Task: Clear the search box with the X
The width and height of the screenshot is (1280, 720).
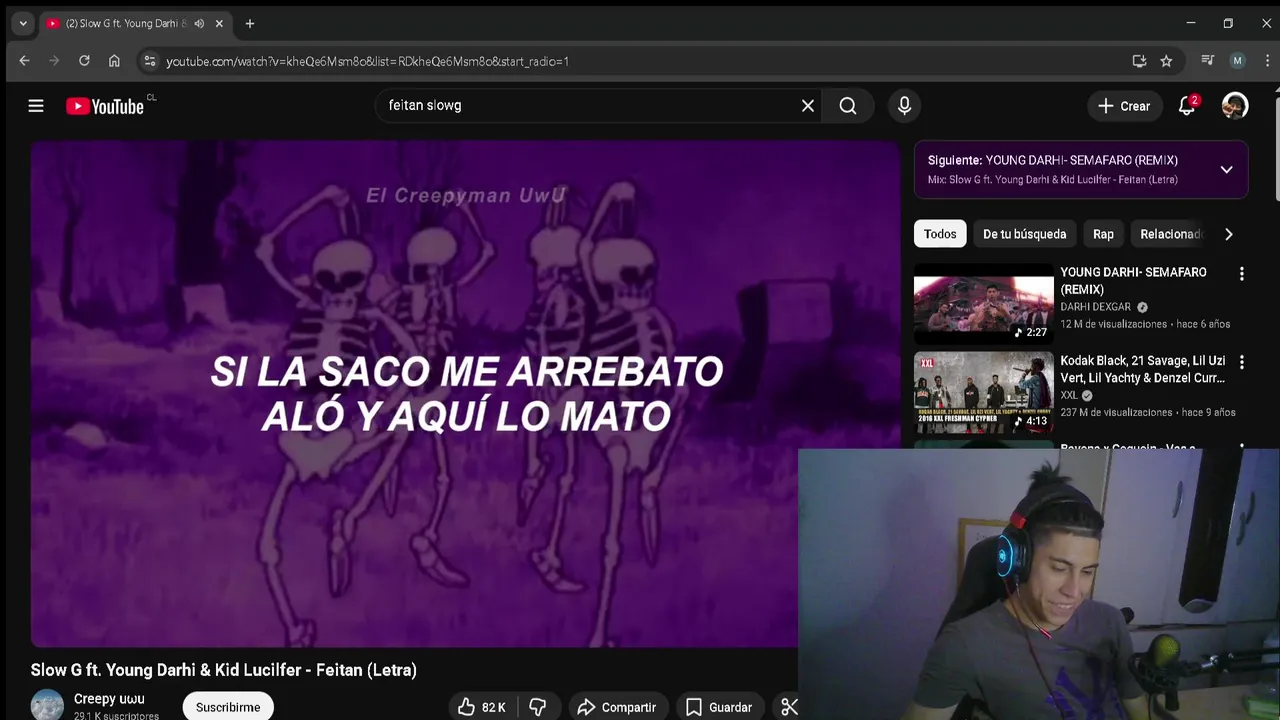Action: (808, 106)
